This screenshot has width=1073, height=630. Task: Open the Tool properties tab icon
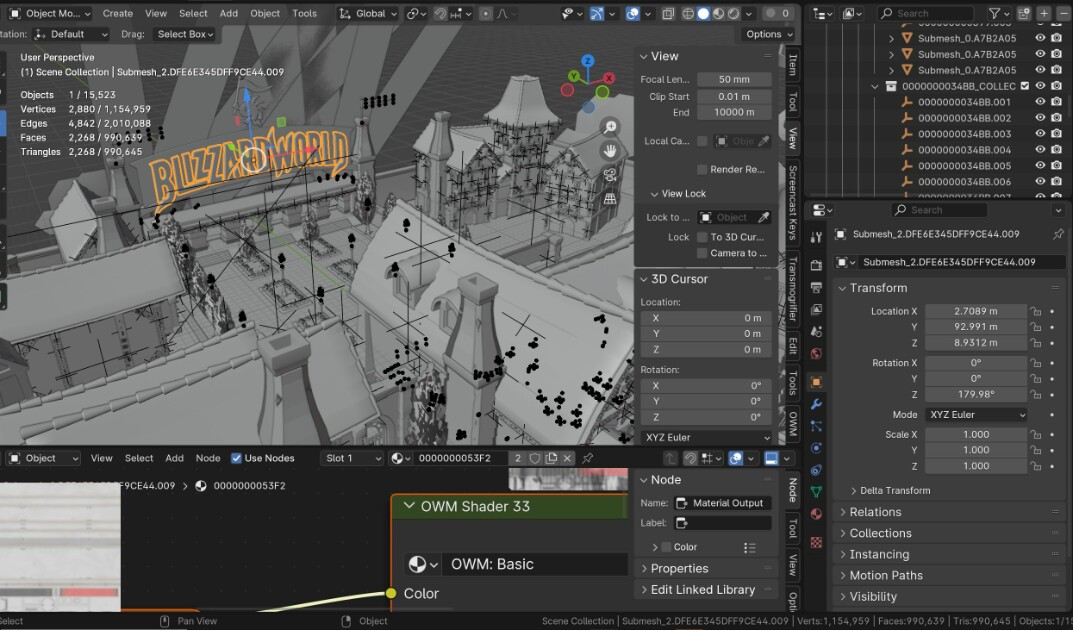tap(816, 237)
